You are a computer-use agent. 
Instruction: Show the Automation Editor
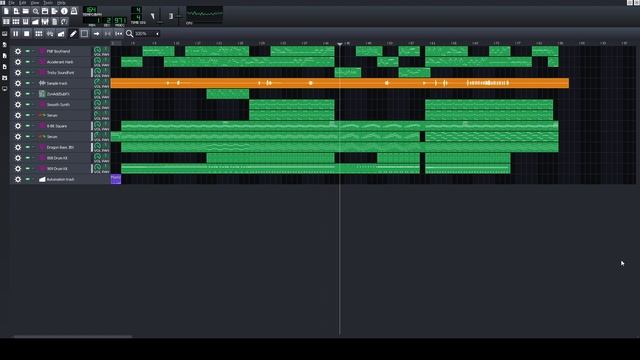(36, 21)
